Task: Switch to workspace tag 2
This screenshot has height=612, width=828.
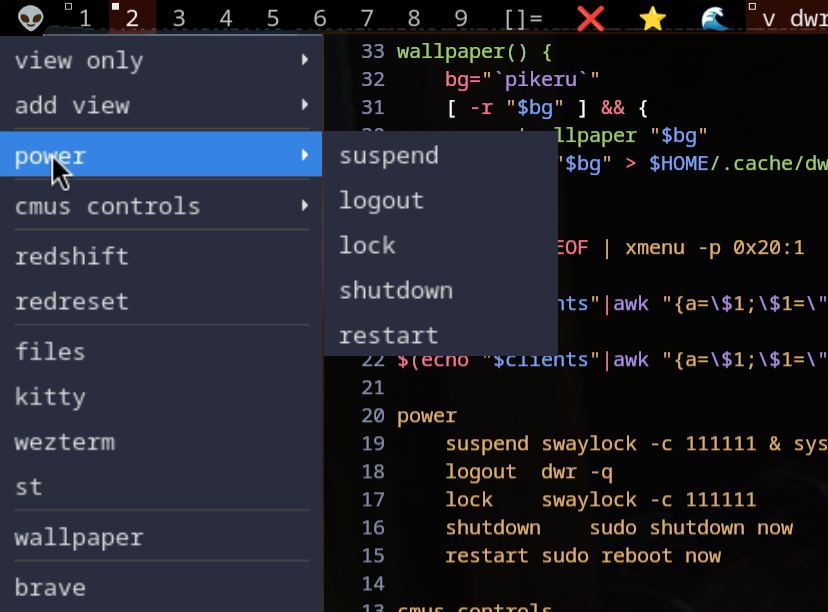Action: tap(132, 18)
